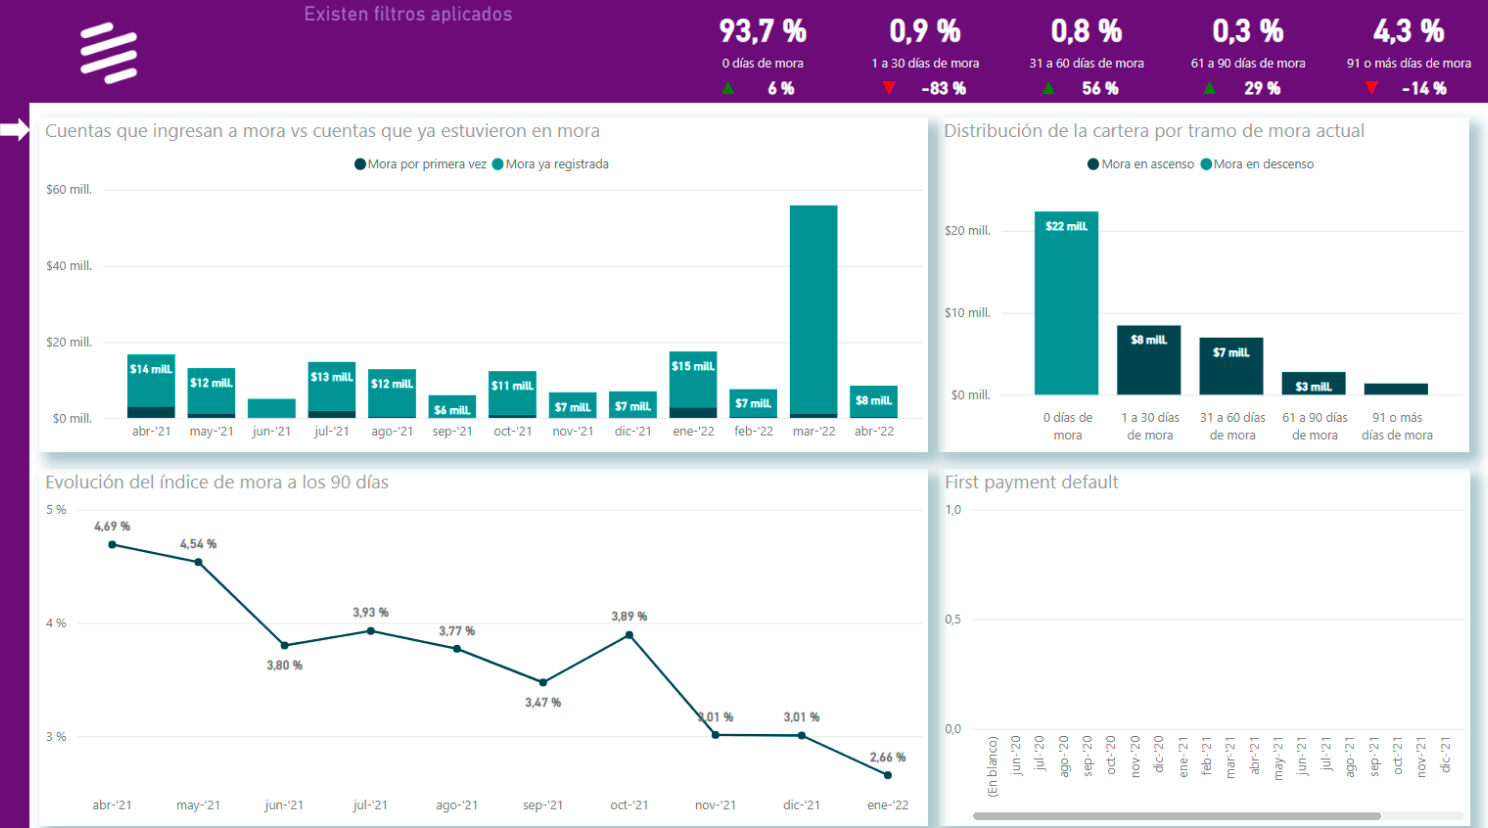Click the white arrow navigation icon
This screenshot has width=1488, height=828.
coord(15,130)
